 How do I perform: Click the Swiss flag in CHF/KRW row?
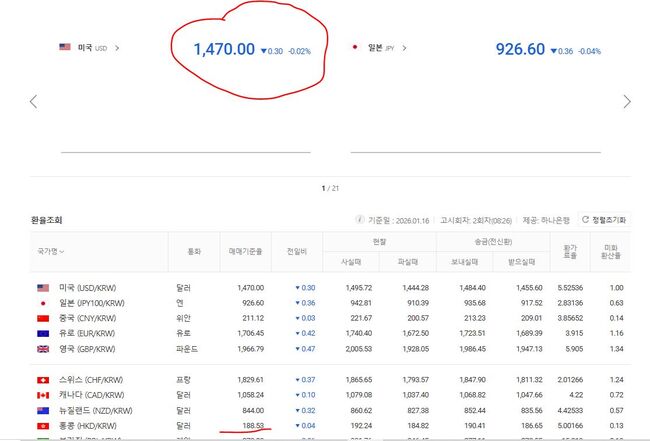pyautogui.click(x=43, y=381)
